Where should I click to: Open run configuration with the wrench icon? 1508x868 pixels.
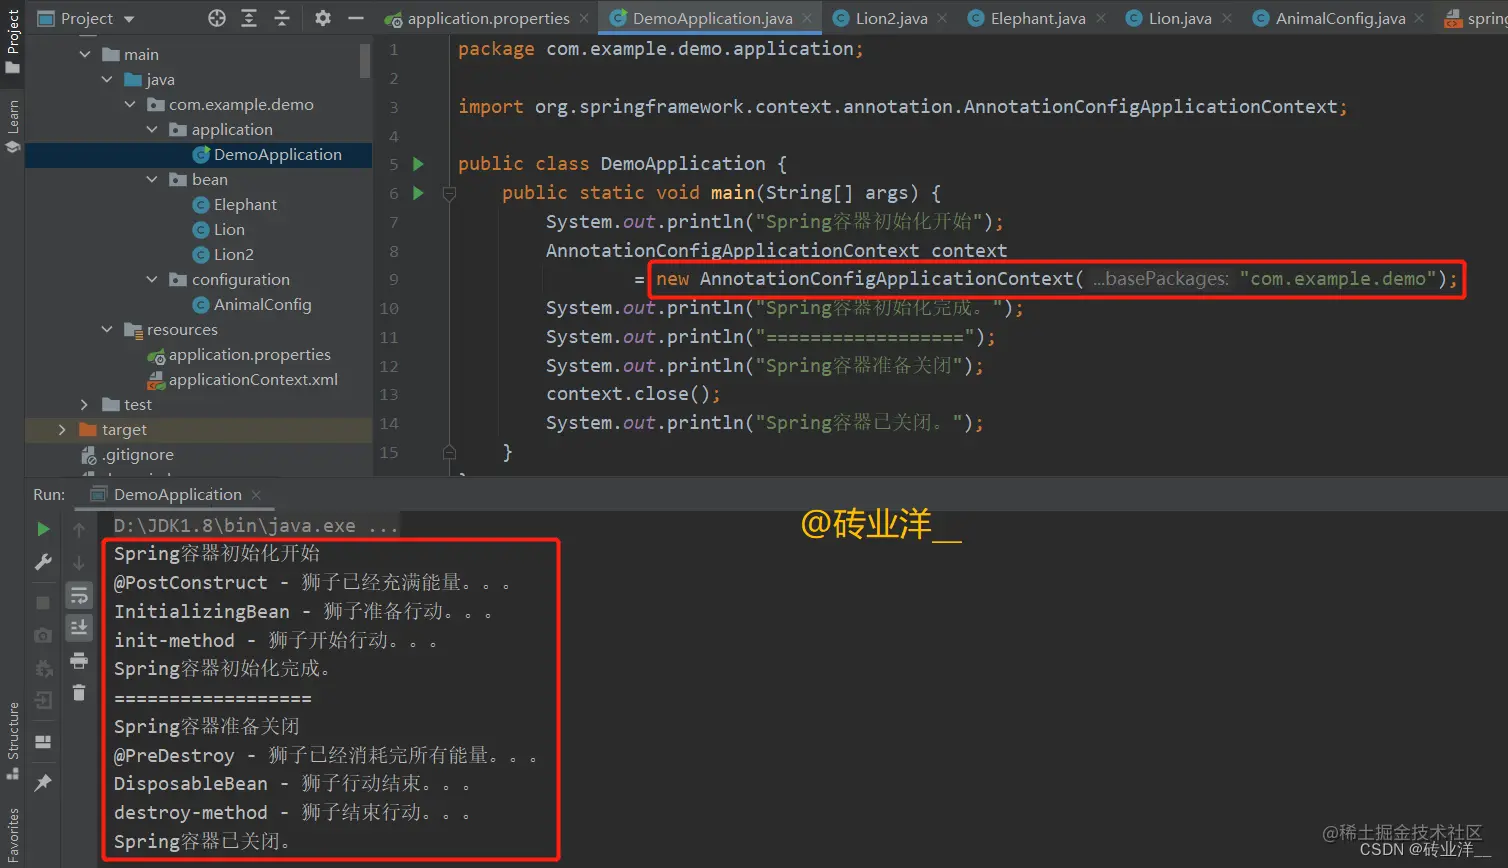point(43,561)
